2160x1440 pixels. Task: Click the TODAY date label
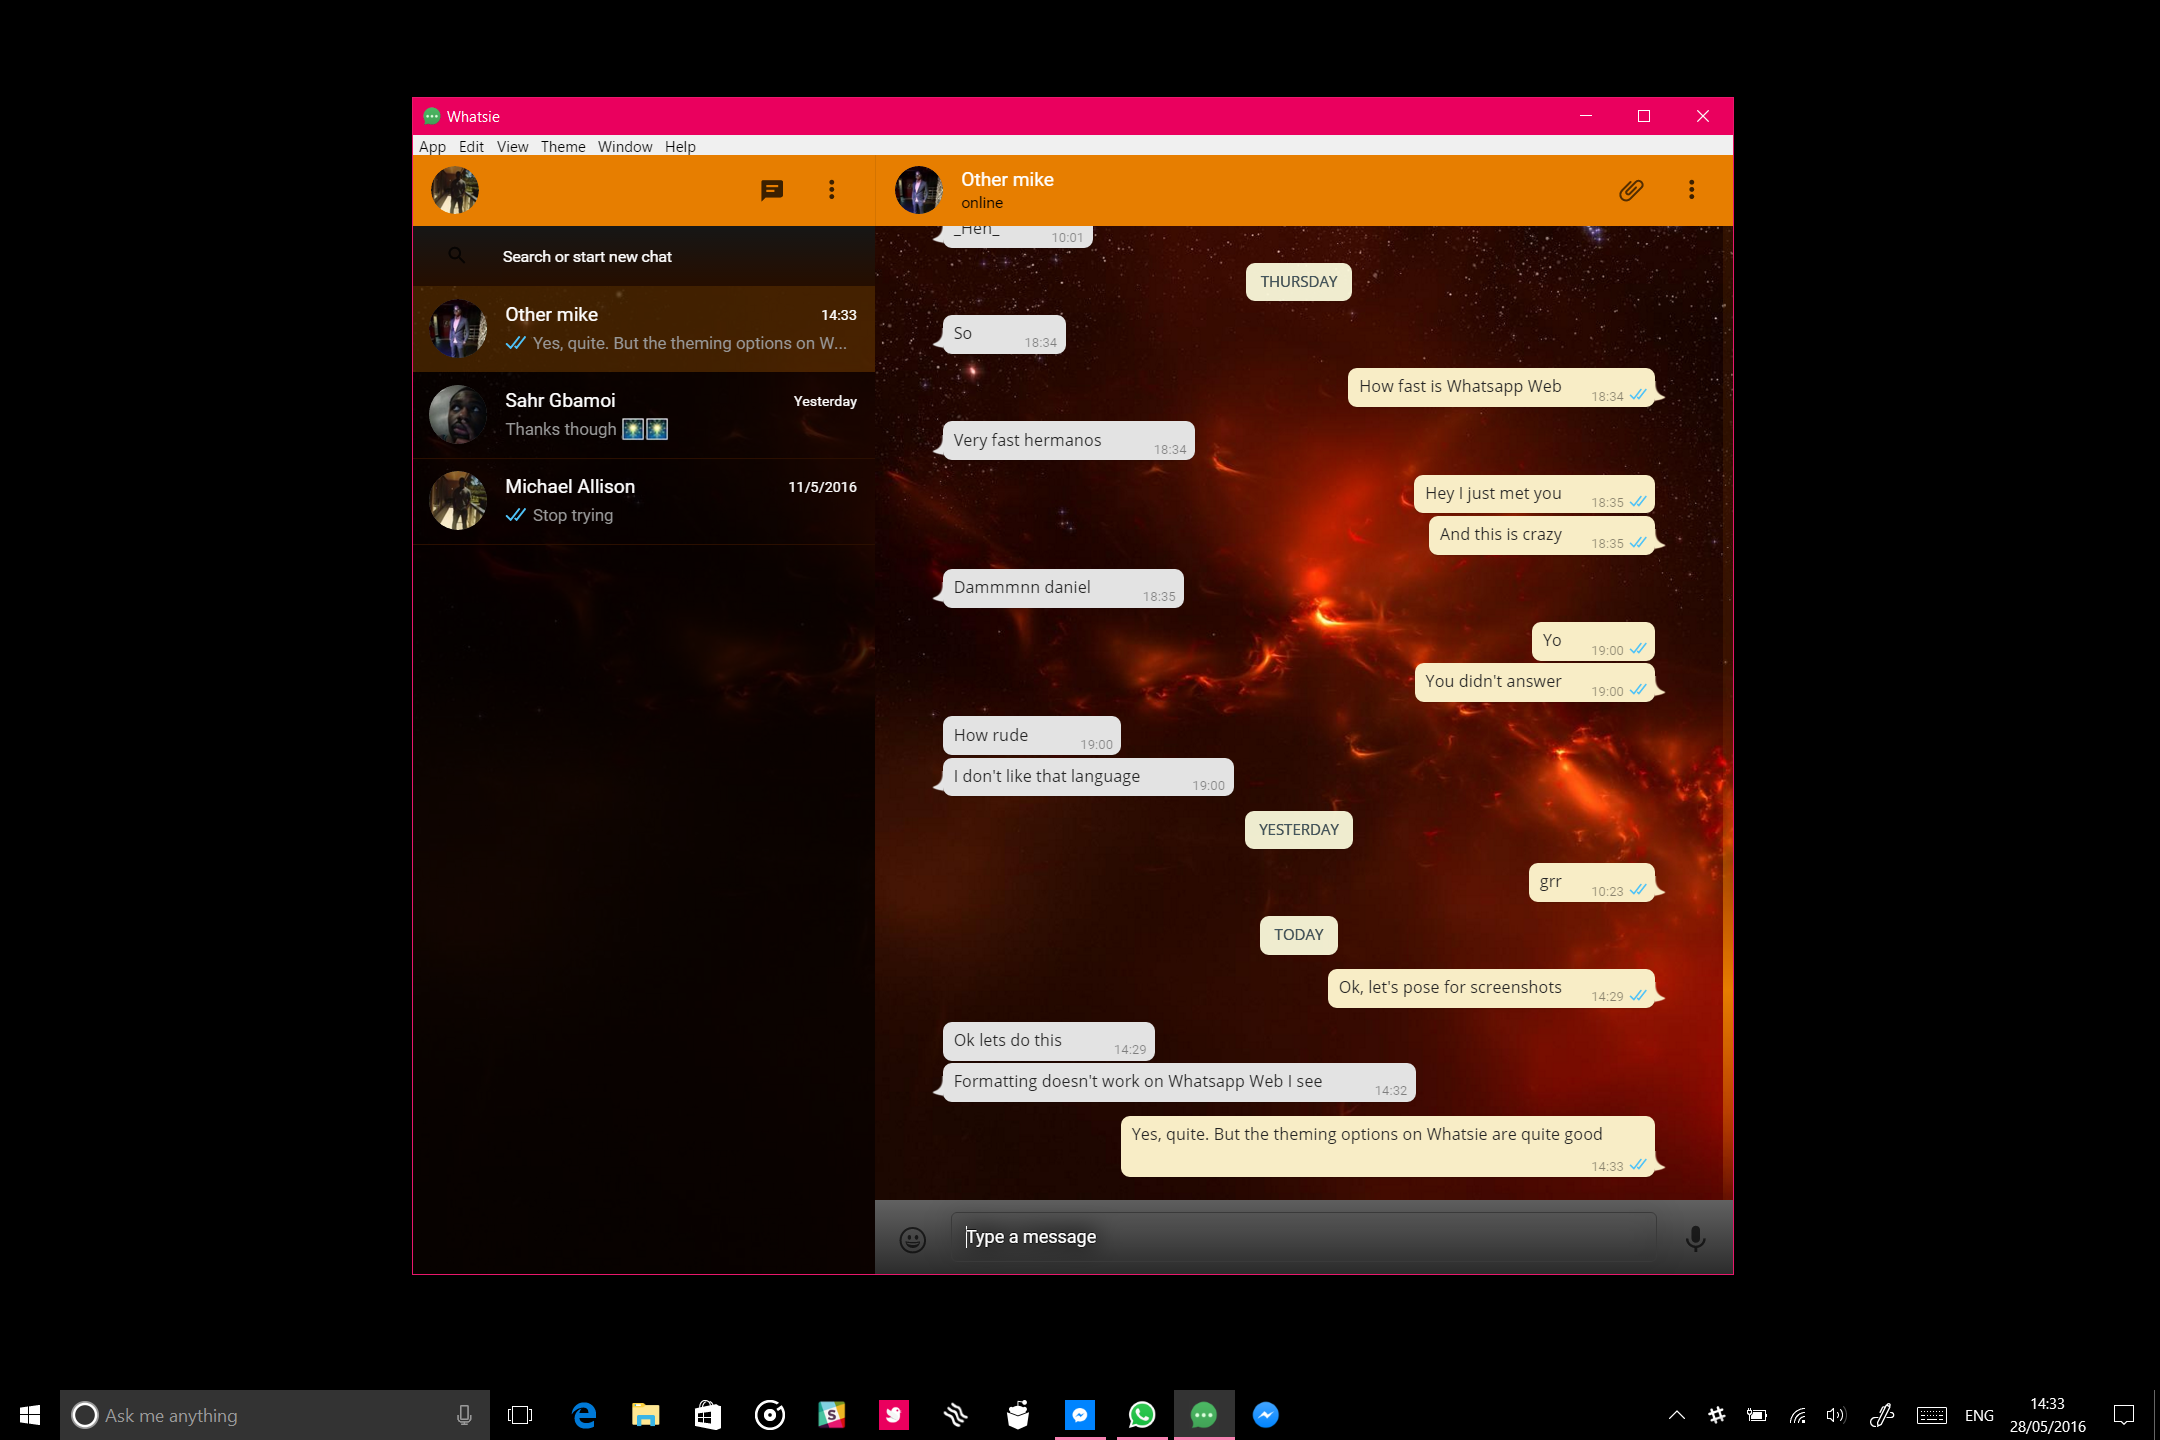pyautogui.click(x=1298, y=935)
